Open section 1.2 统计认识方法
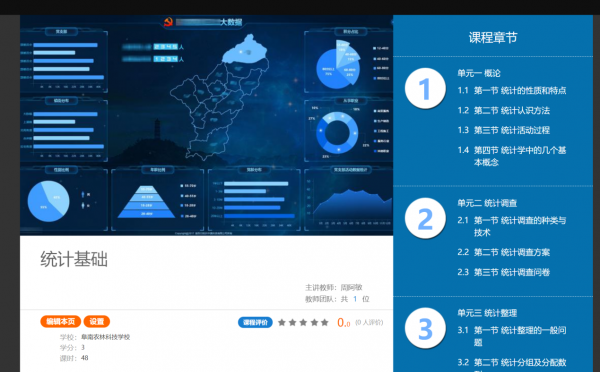The height and width of the screenshot is (372, 600). click(504, 111)
